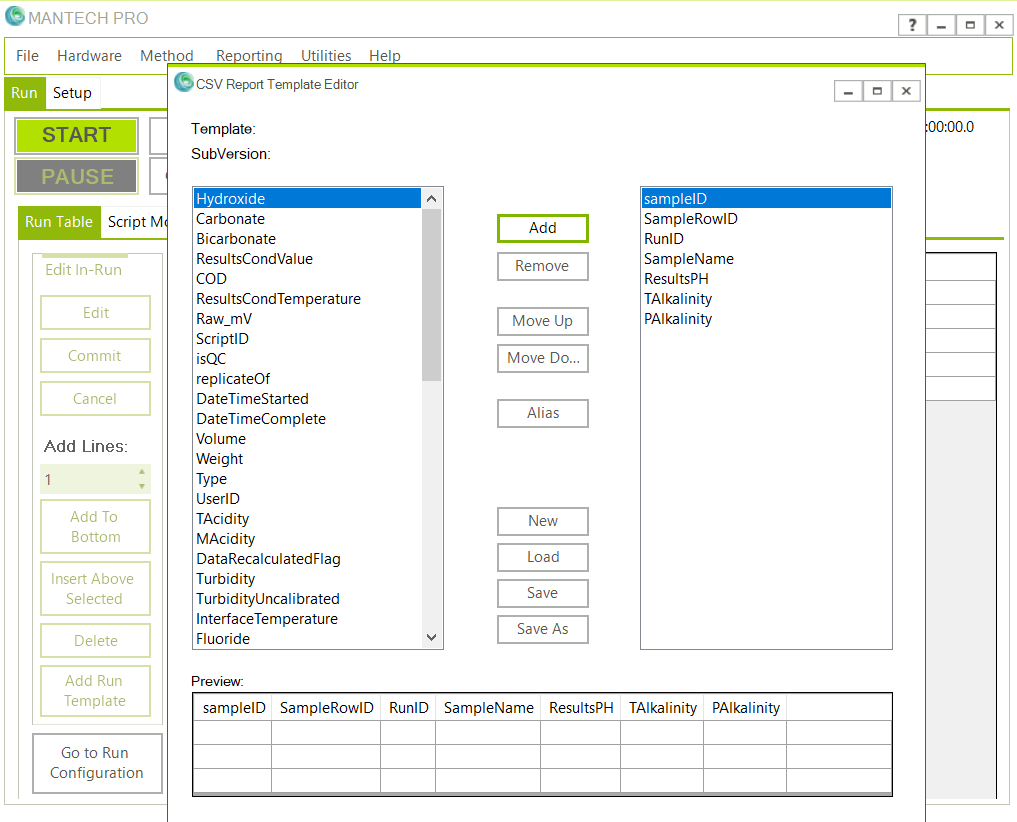This screenshot has height=822, width=1017.
Task: Select Fluoride in the fields list
Action: [x=307, y=639]
